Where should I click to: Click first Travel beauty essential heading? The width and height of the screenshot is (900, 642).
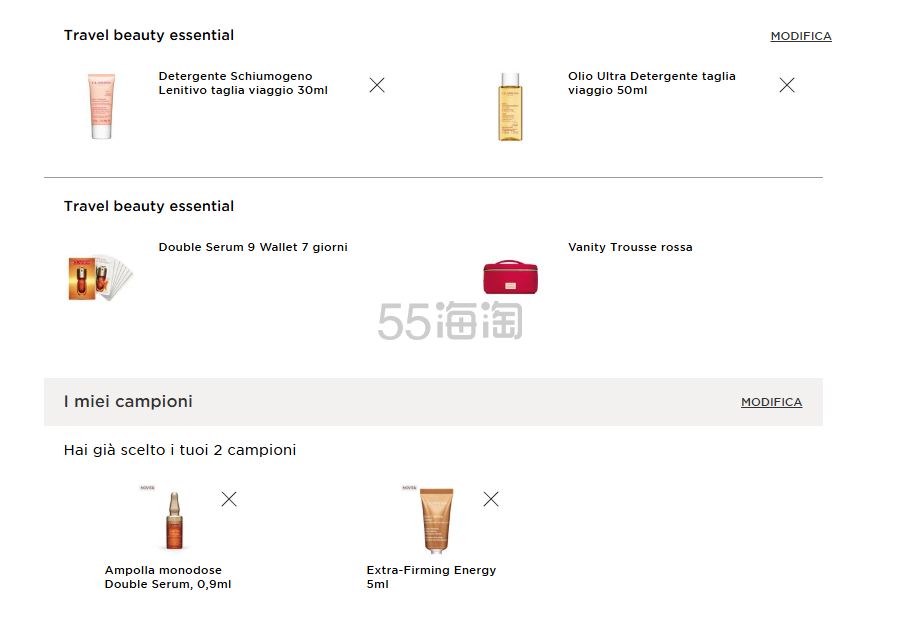click(149, 35)
